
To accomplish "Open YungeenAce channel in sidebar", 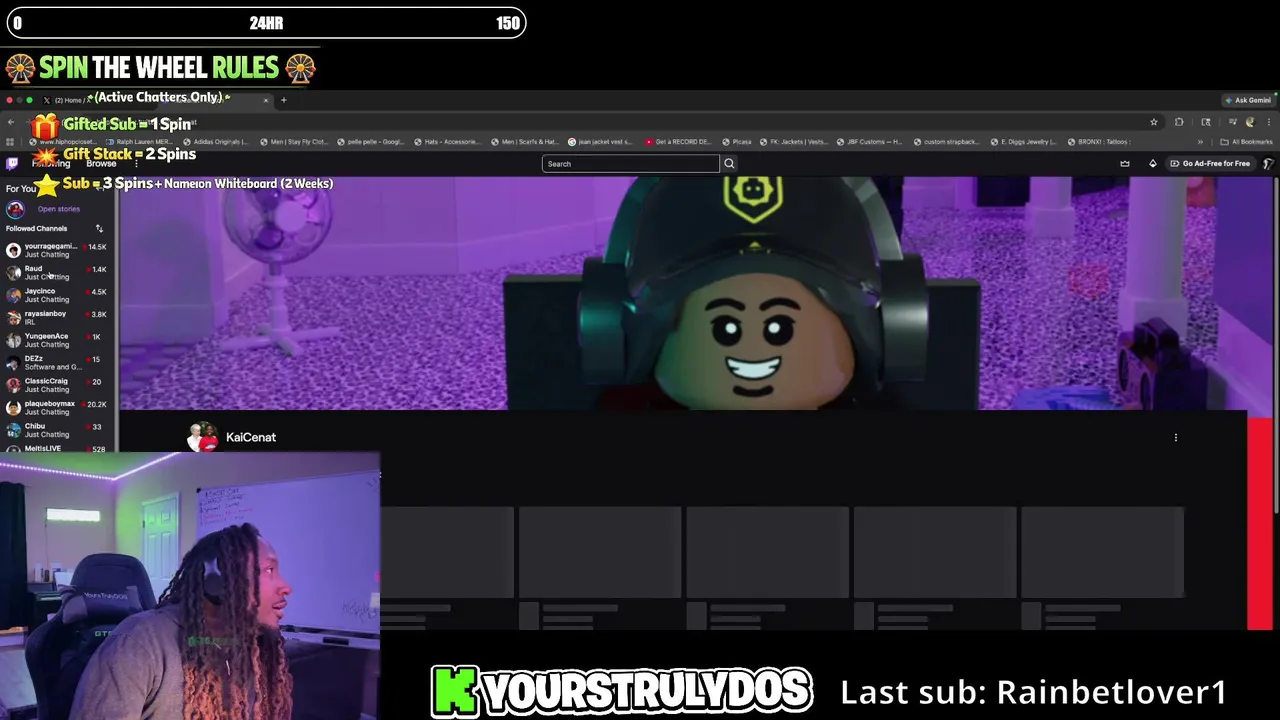I will coord(58,340).
